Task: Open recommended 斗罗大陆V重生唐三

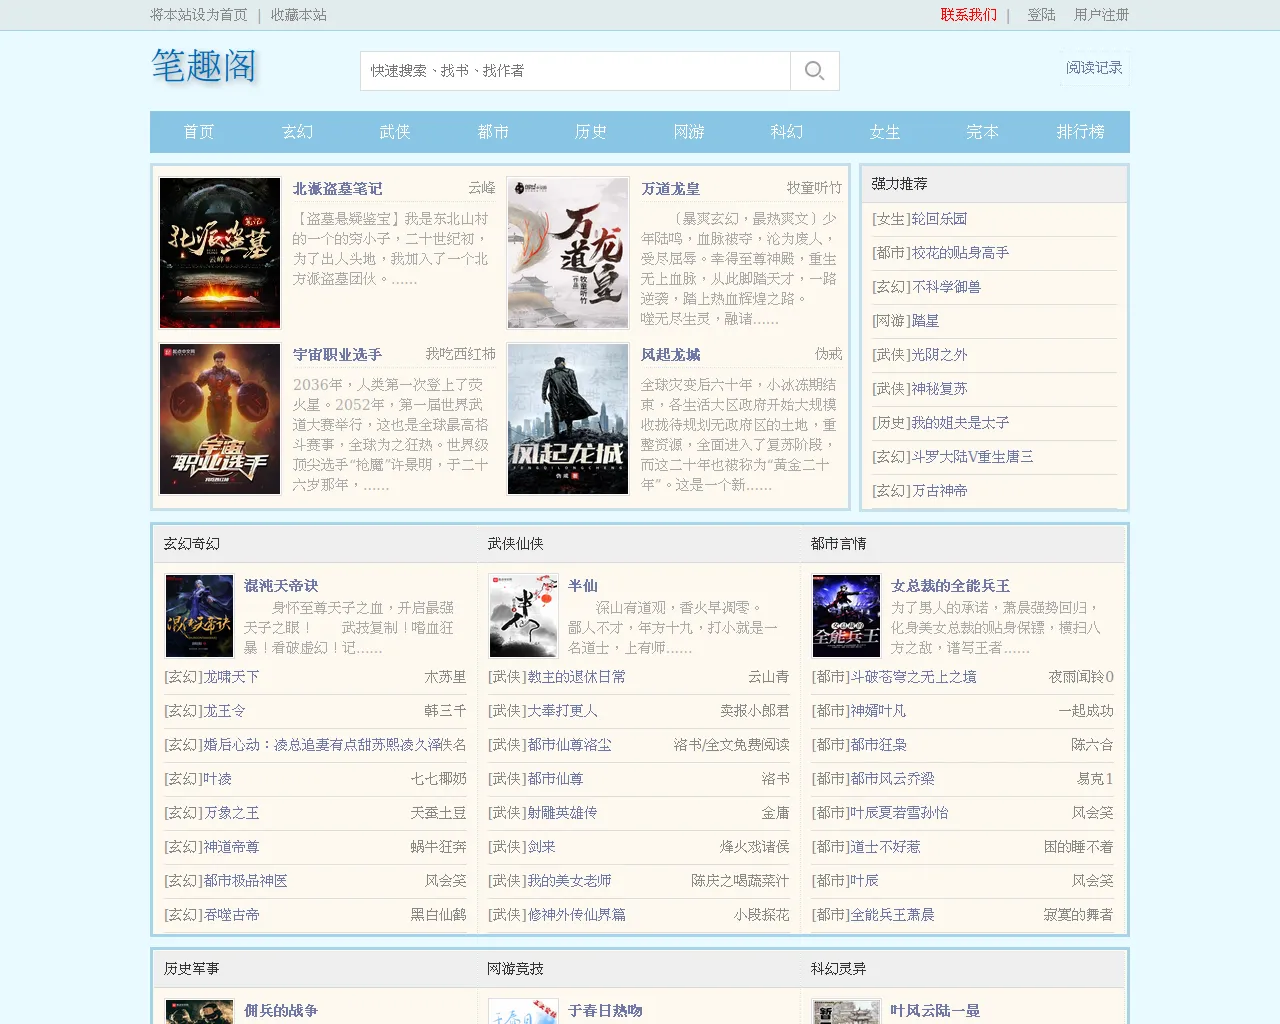Action: point(972,457)
